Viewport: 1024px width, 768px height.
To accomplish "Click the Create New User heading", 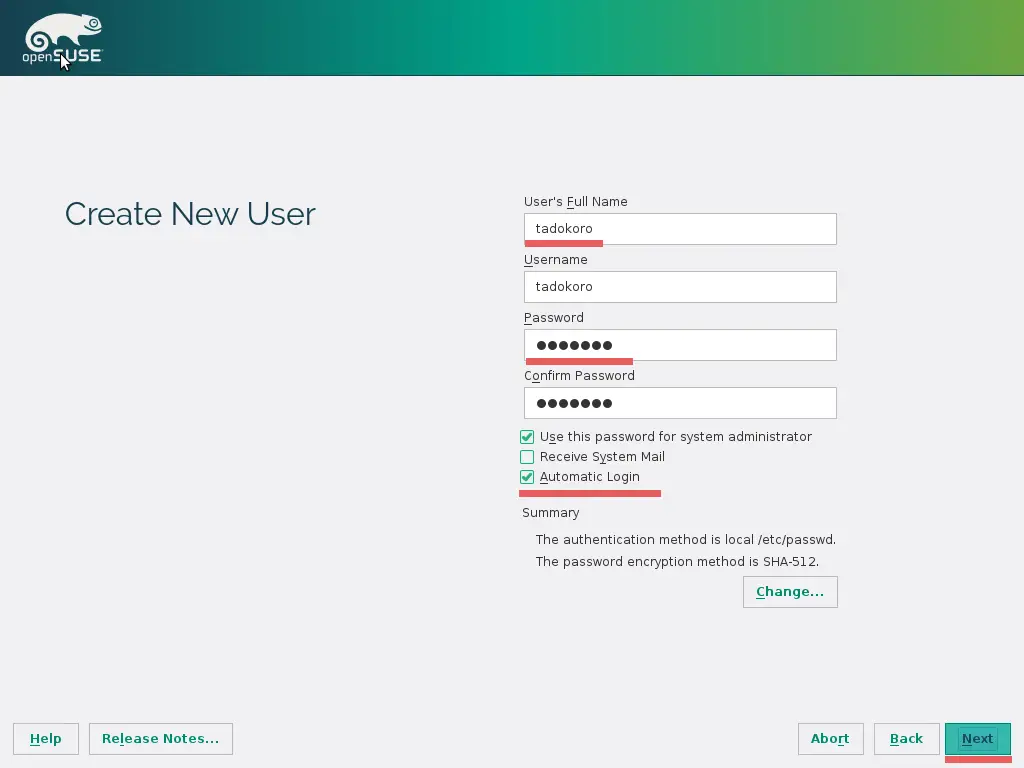I will [190, 214].
